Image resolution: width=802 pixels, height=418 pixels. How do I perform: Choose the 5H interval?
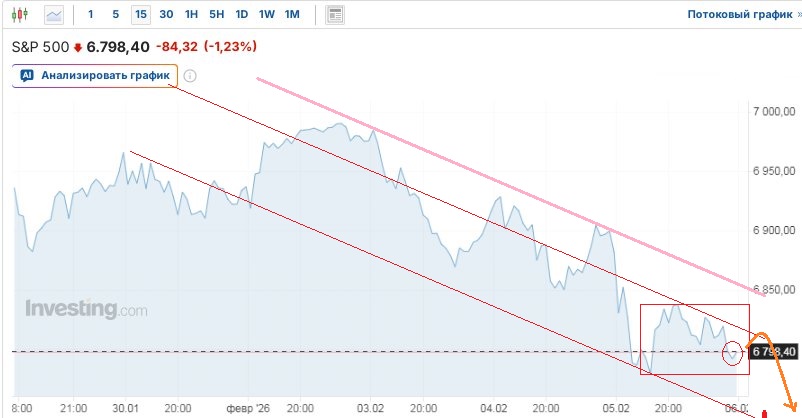[216, 15]
